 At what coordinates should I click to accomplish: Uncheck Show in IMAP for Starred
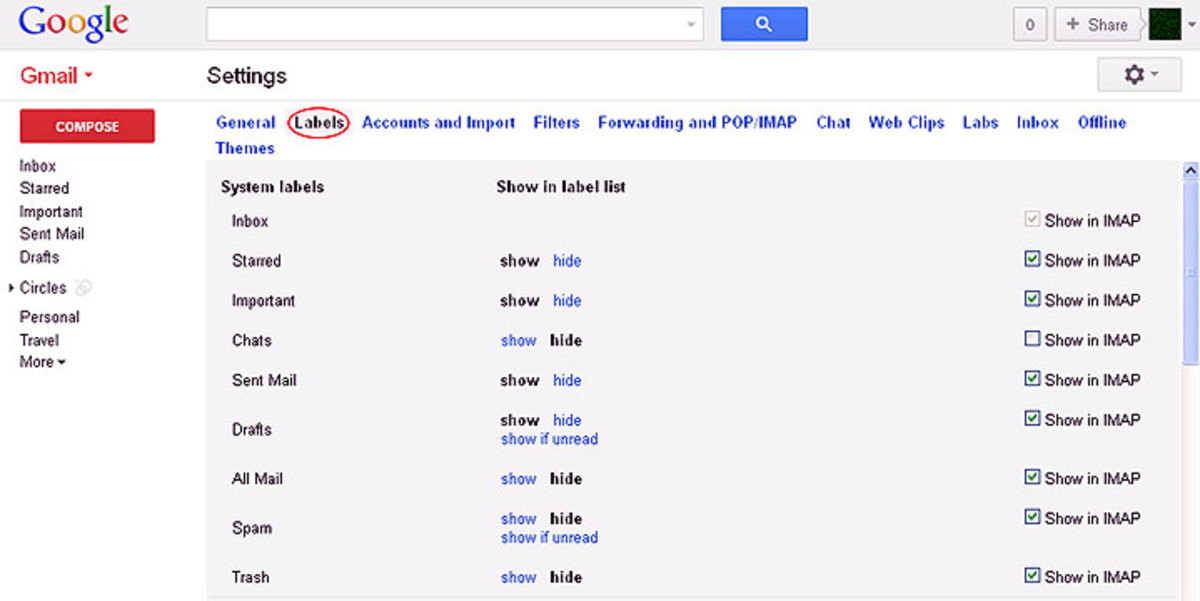pos(1033,259)
